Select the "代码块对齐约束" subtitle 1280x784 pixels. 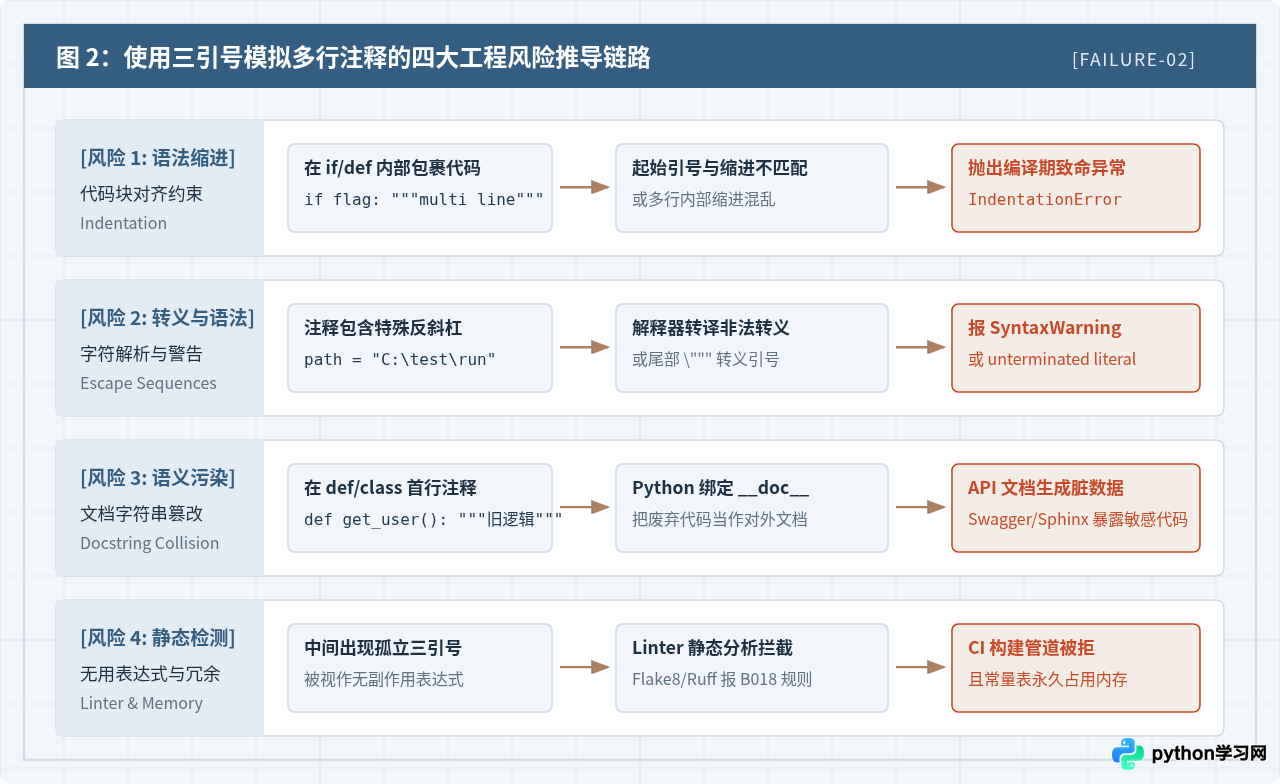141,194
